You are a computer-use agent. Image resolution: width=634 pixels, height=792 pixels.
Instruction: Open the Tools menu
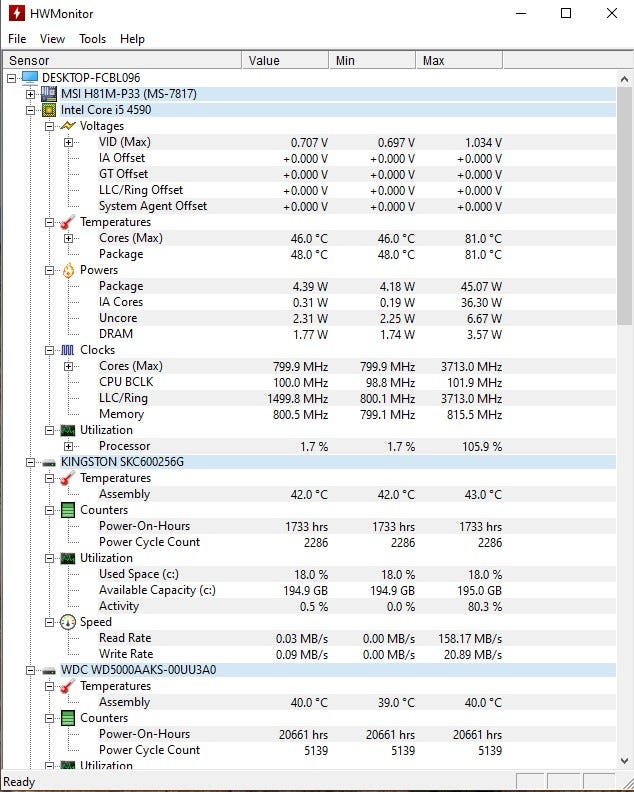[x=92, y=39]
